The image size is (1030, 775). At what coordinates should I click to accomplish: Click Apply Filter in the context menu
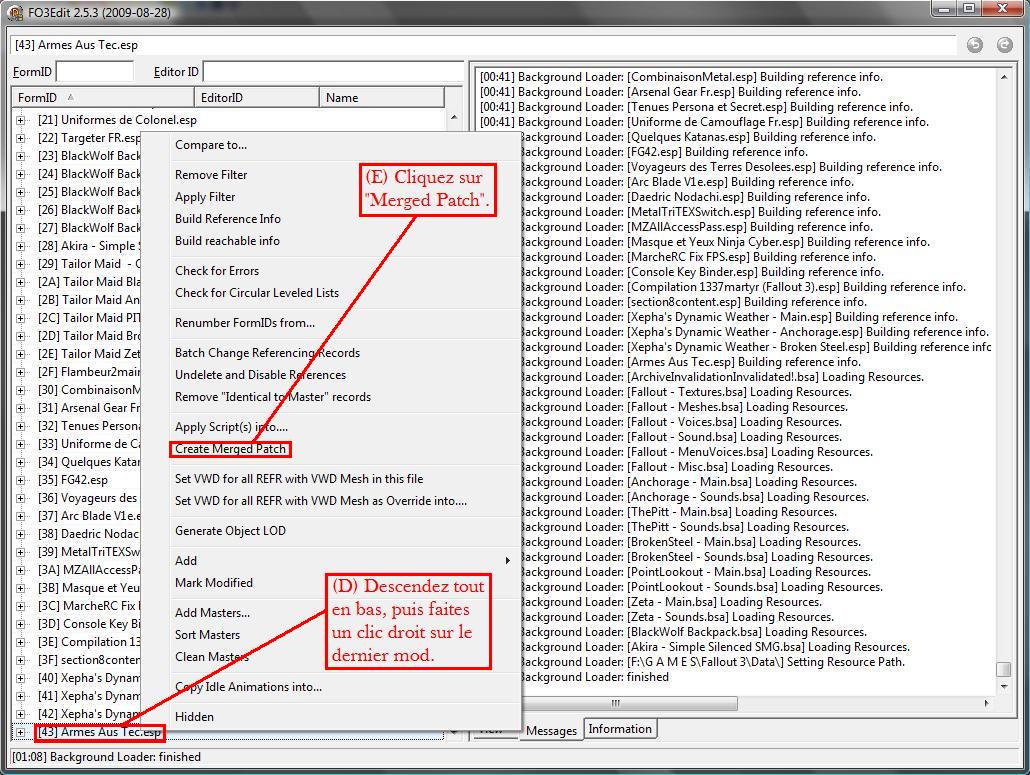205,197
